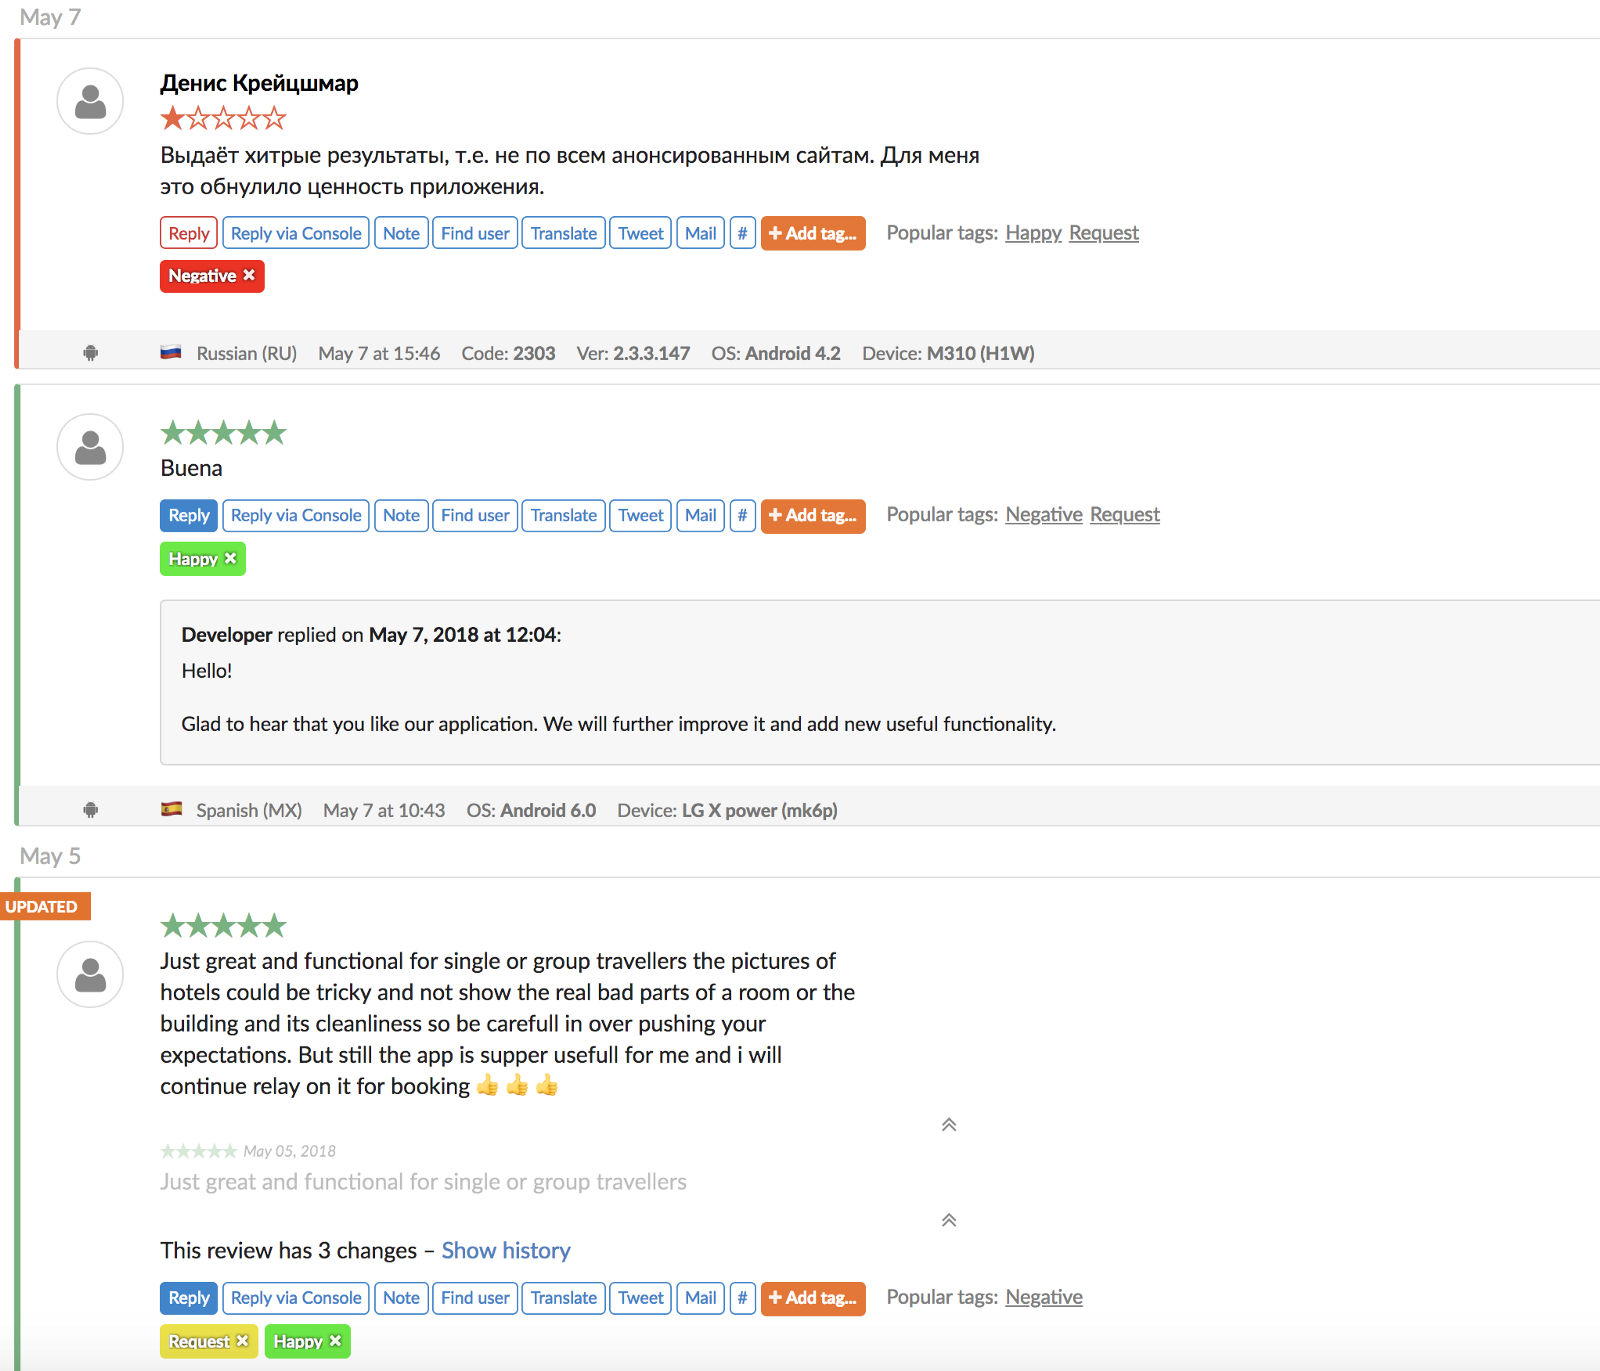Screen dimensions: 1600x1371
Task: Open Add tag on the Russian review
Action: 812,233
